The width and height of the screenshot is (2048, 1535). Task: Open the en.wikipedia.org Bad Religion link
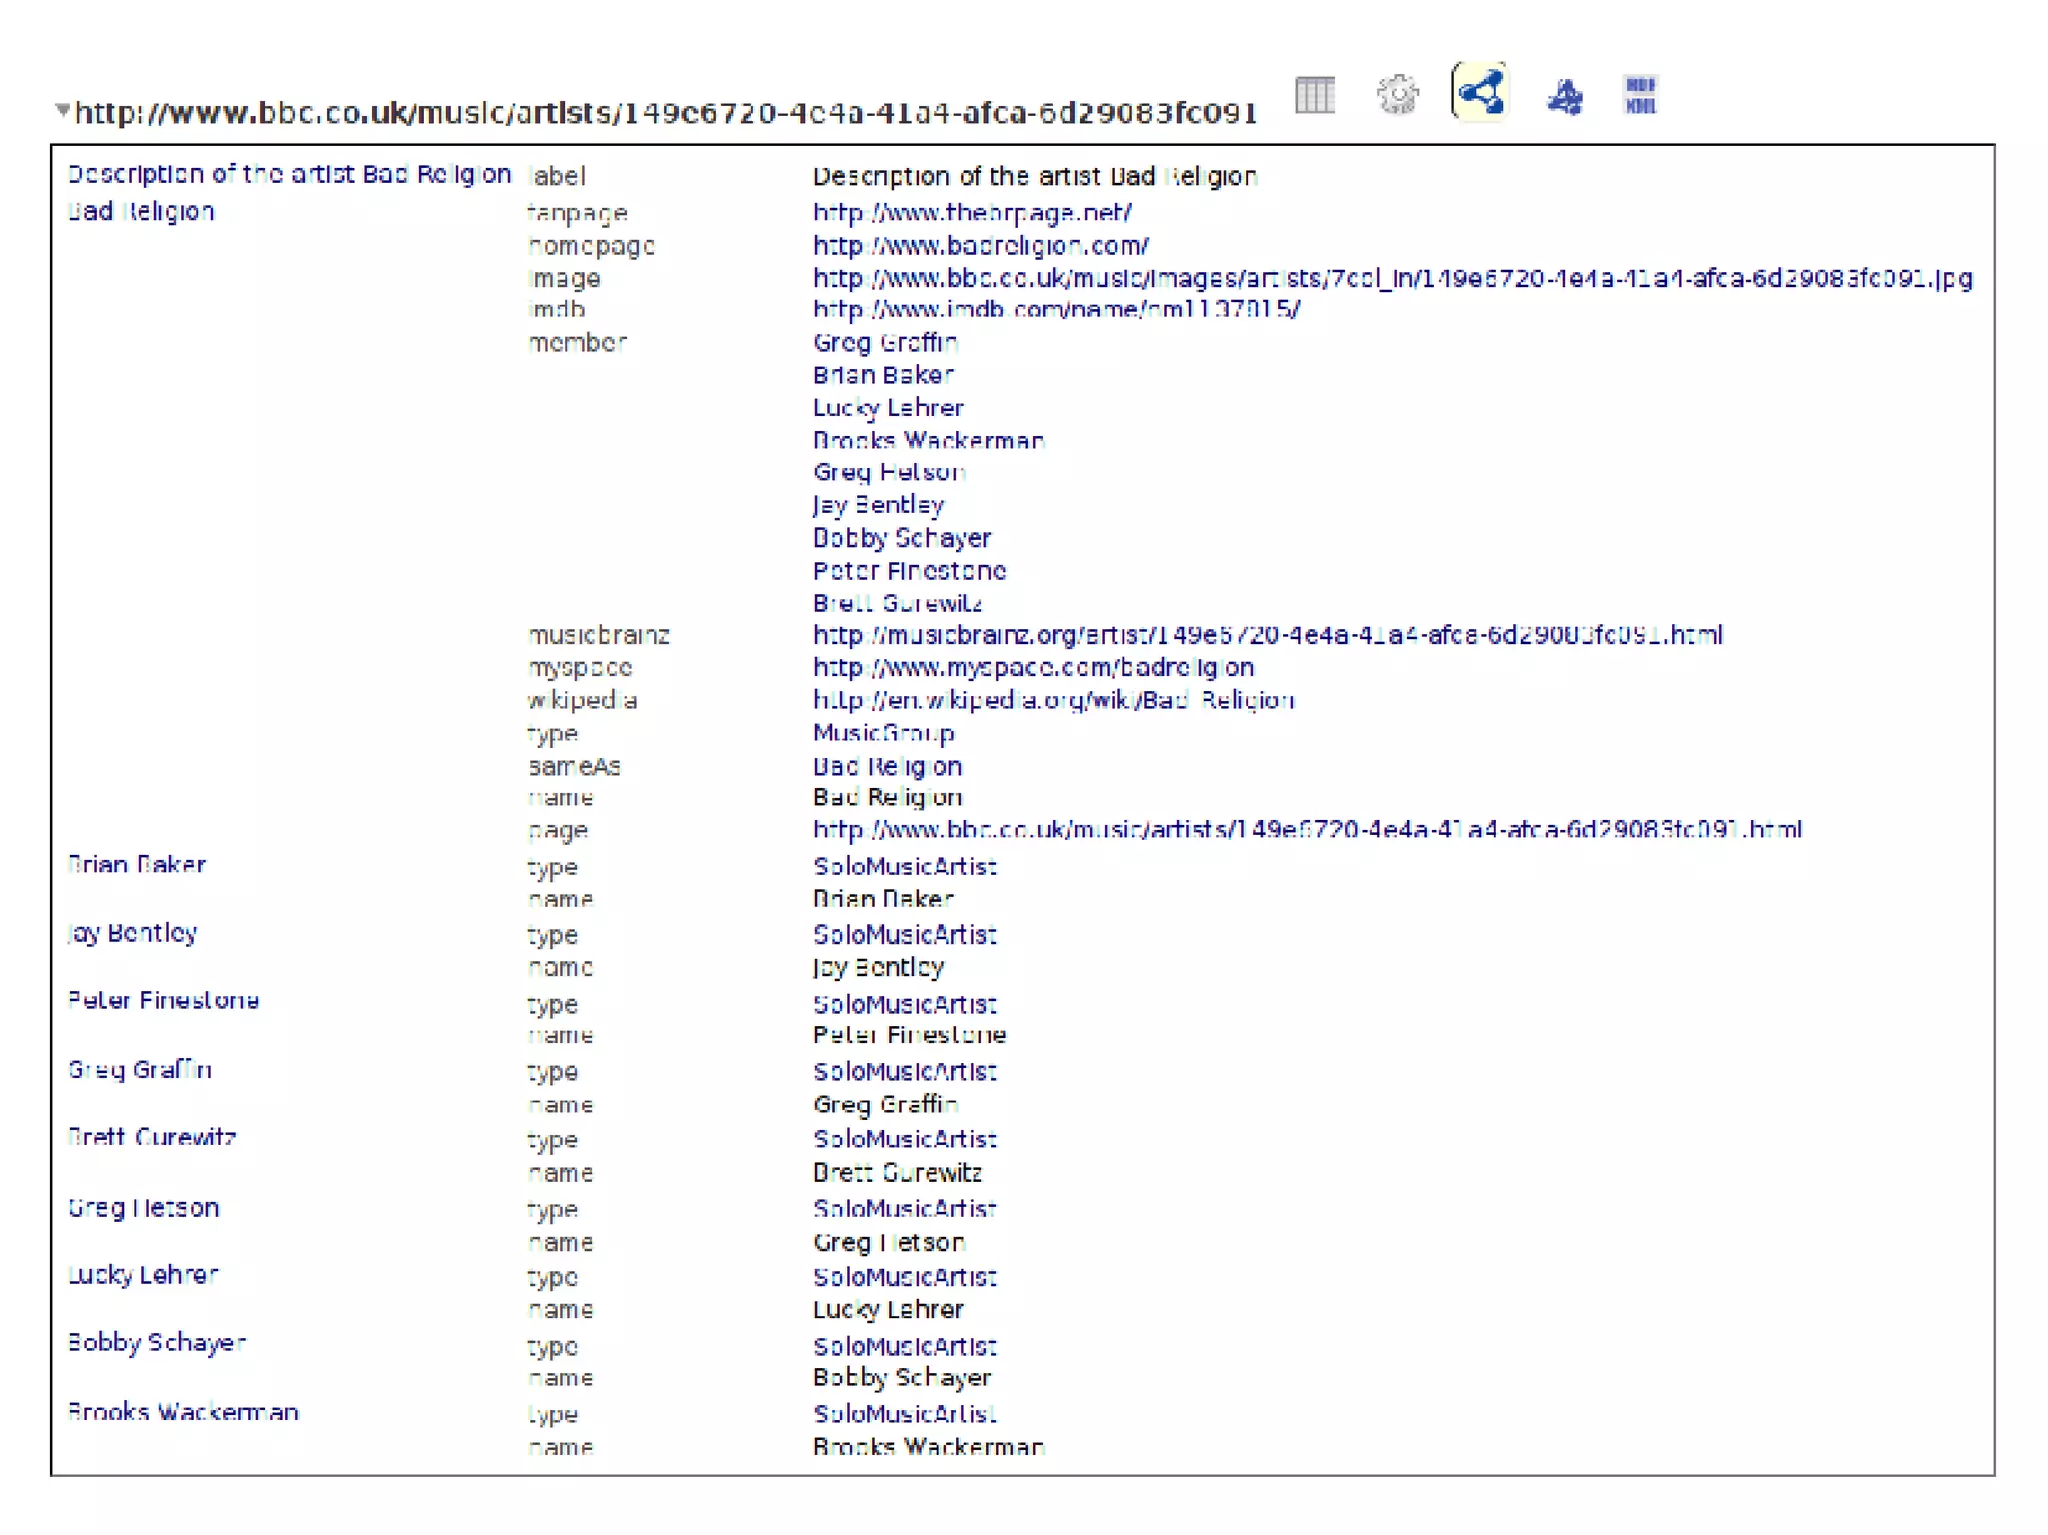[x=1053, y=700]
